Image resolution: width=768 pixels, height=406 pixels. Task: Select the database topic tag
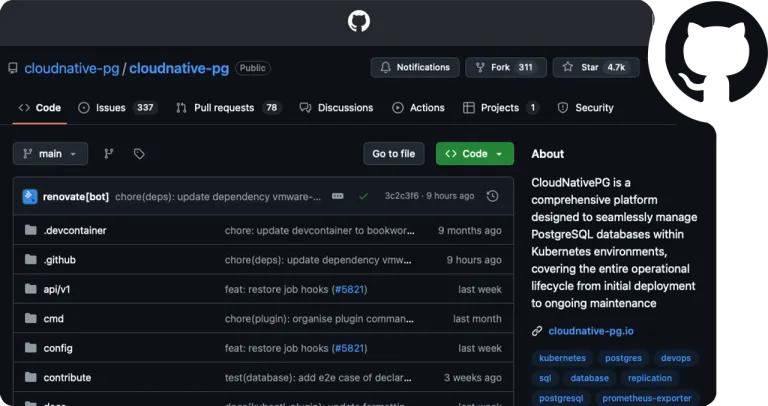589,378
